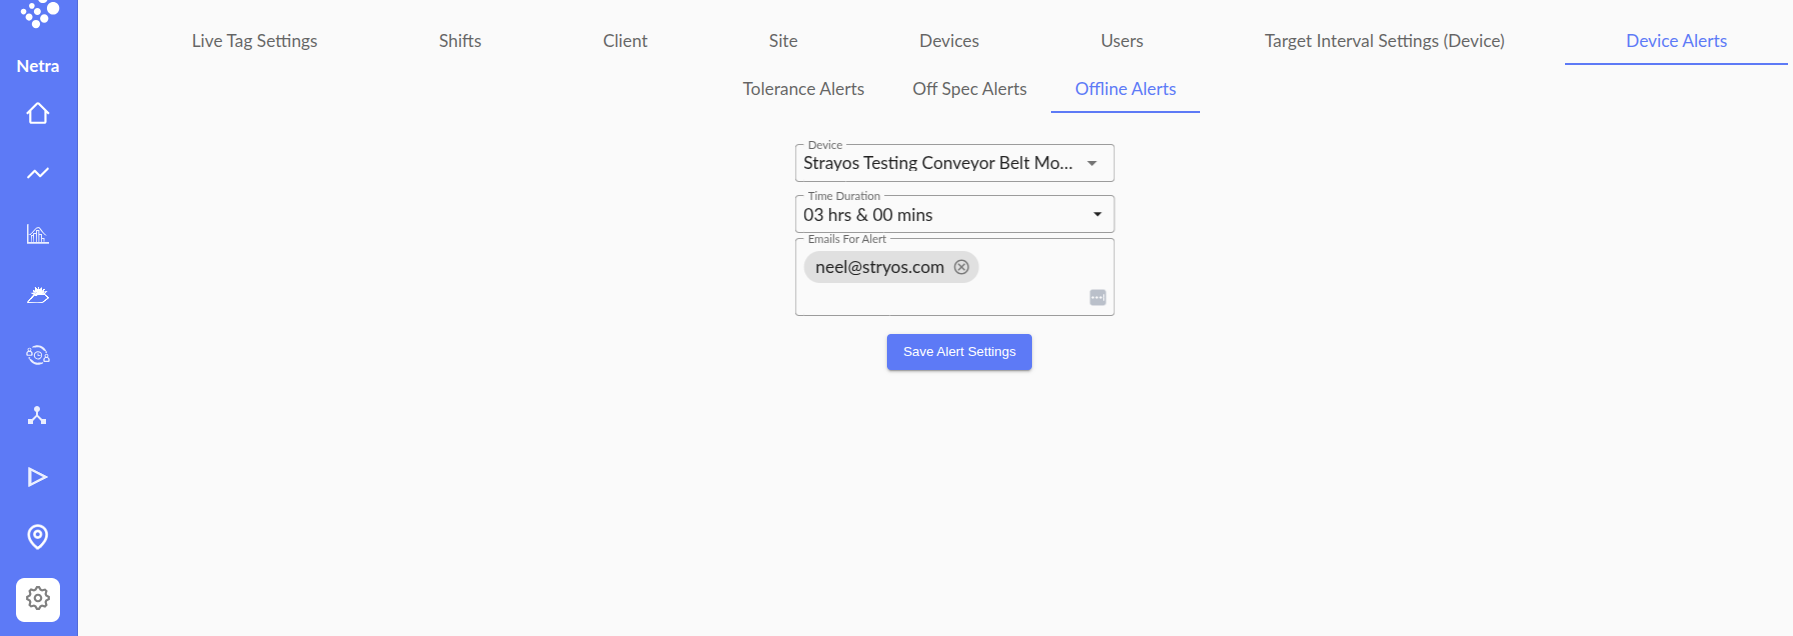This screenshot has height=636, width=1793.
Task: Select the Users tab
Action: (x=1121, y=41)
